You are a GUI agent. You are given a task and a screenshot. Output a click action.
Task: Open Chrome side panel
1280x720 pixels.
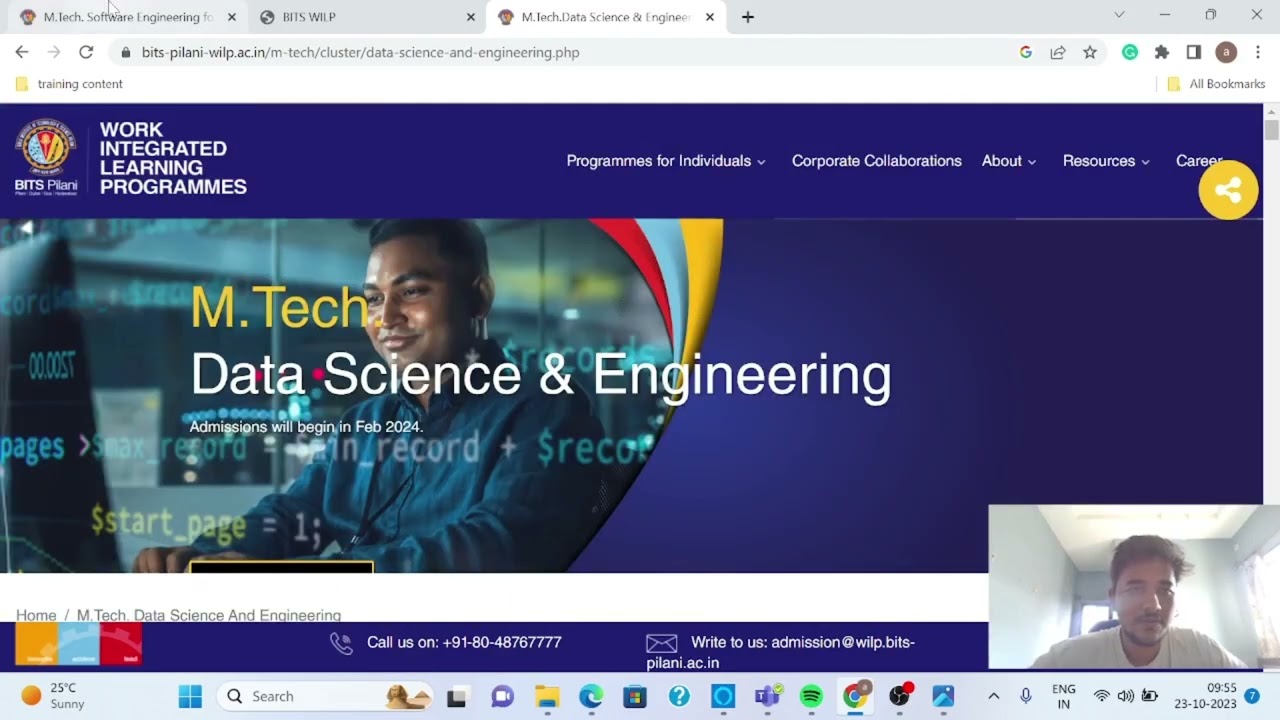[x=1194, y=52]
